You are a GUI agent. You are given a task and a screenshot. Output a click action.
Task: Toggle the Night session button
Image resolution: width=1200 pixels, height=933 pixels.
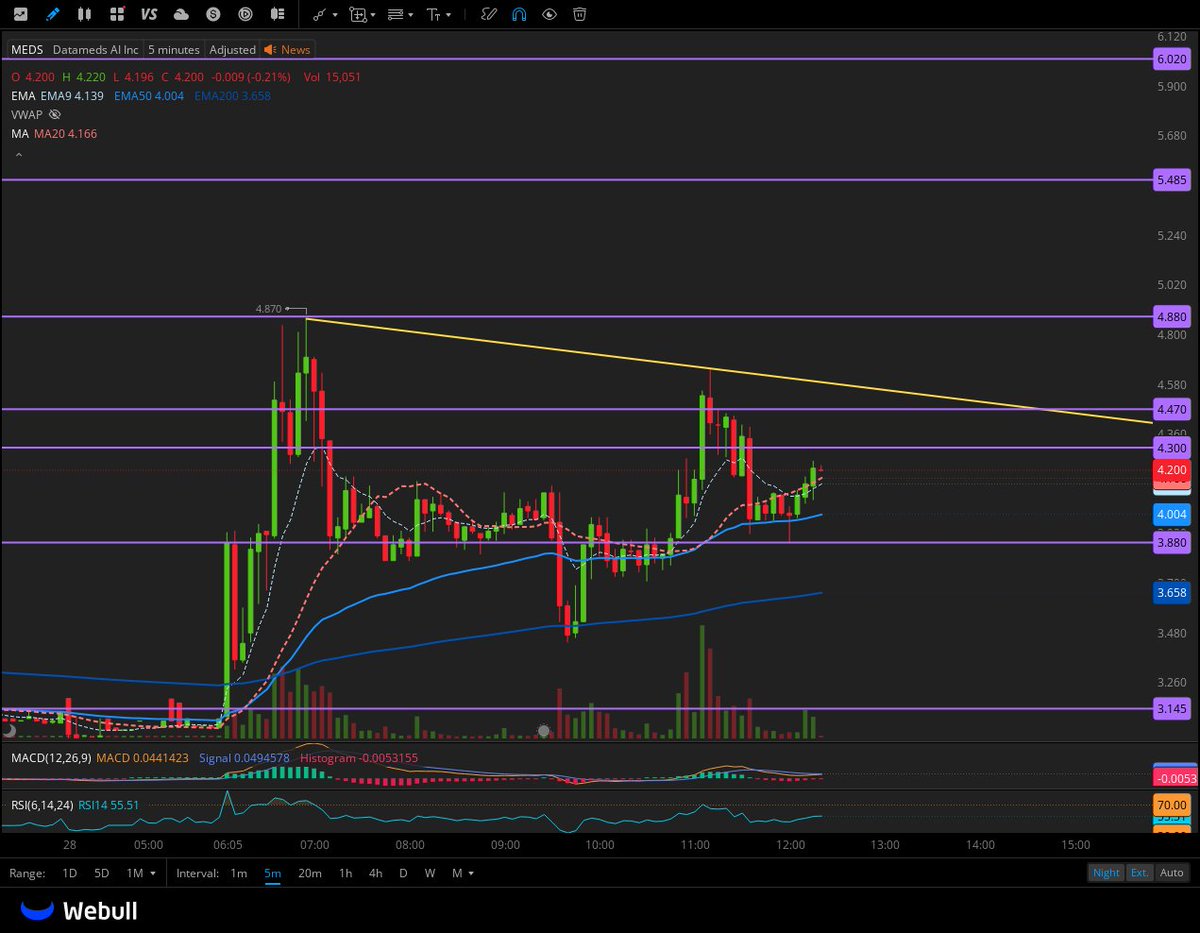point(1106,873)
